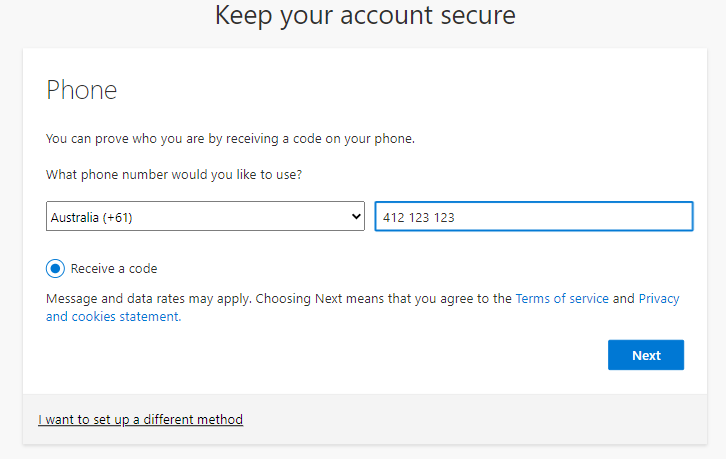
Task: Click the word 'Privacy' in the blue link
Action: click(x=658, y=298)
